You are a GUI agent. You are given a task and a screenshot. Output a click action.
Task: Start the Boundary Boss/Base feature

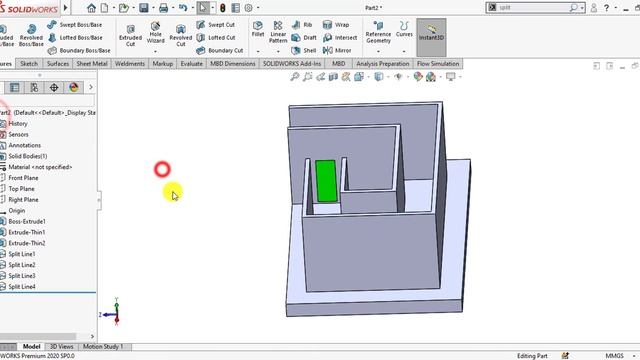tap(79, 51)
